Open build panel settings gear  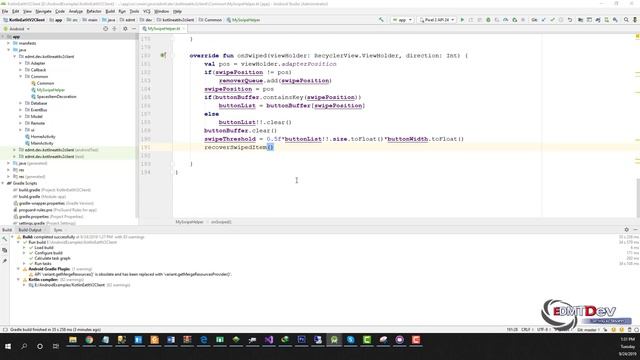(627, 230)
